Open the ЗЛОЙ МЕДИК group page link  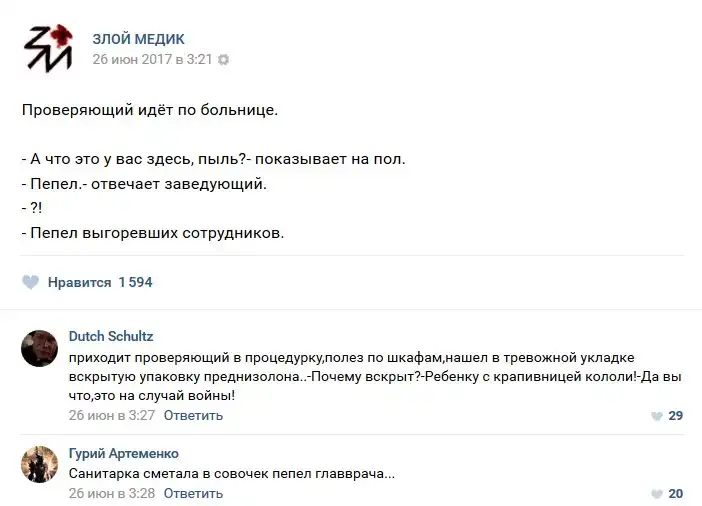138,39
